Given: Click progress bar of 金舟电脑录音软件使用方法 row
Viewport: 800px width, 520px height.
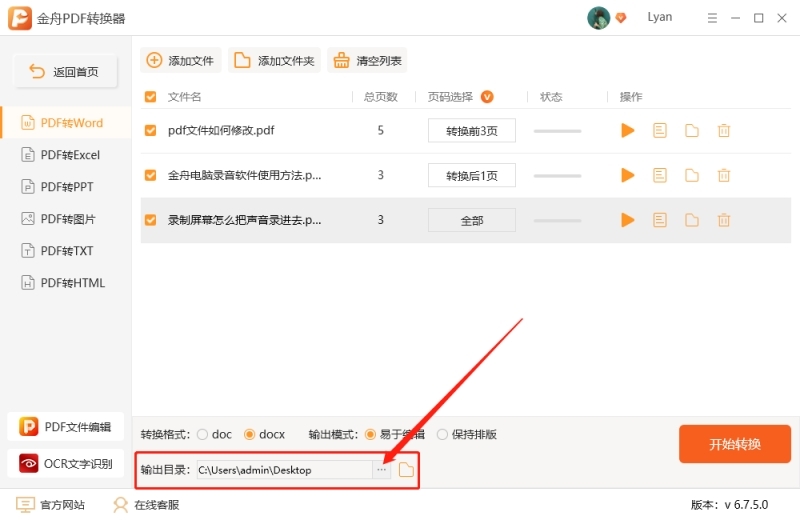Looking at the screenshot, I should [x=557, y=176].
